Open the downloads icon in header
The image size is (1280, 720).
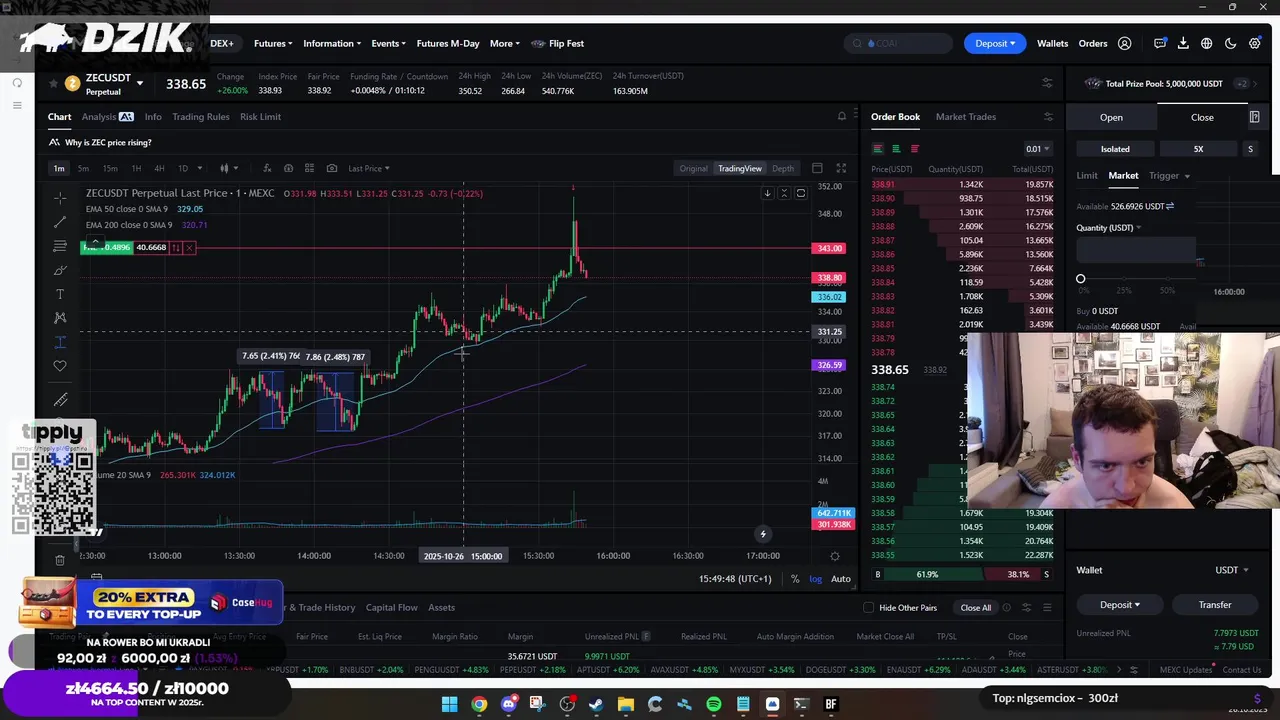click(1183, 44)
